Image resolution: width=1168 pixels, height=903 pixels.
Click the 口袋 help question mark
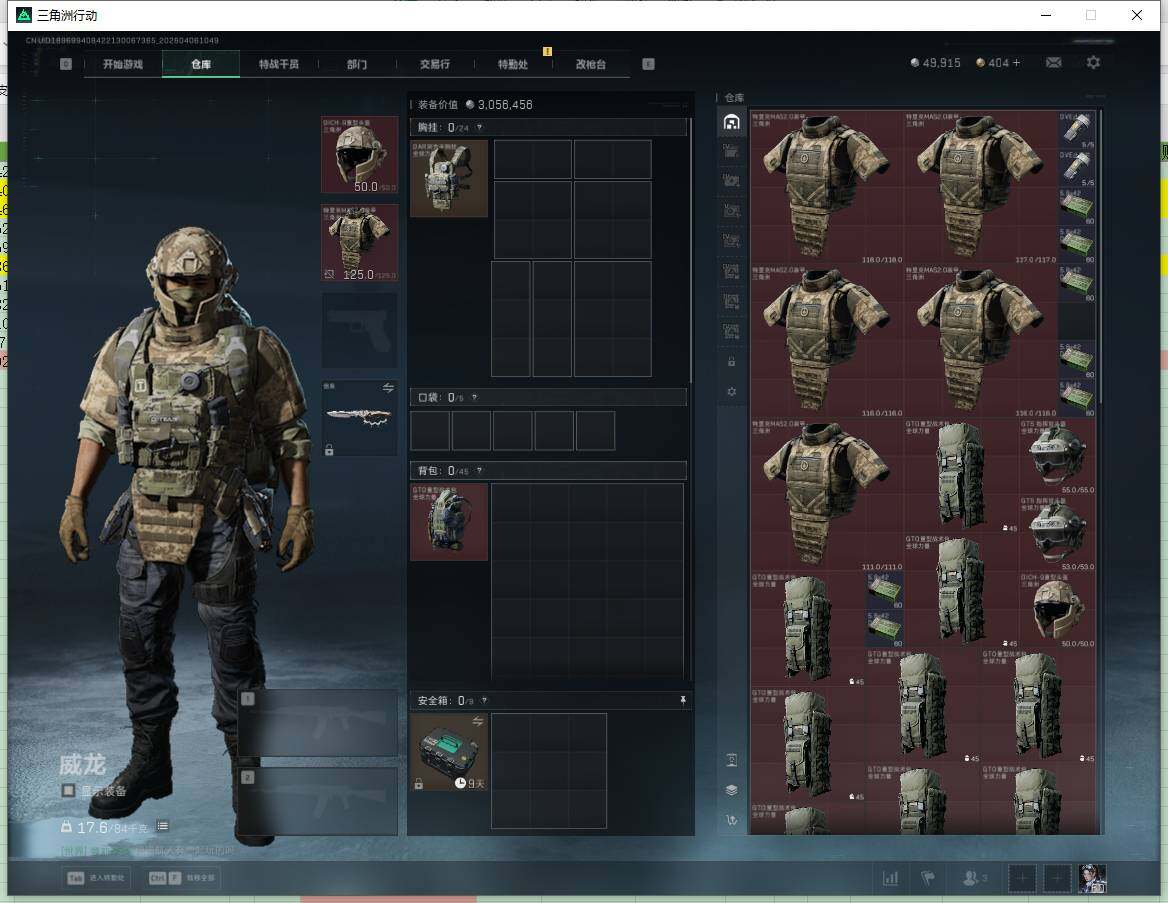coord(474,397)
